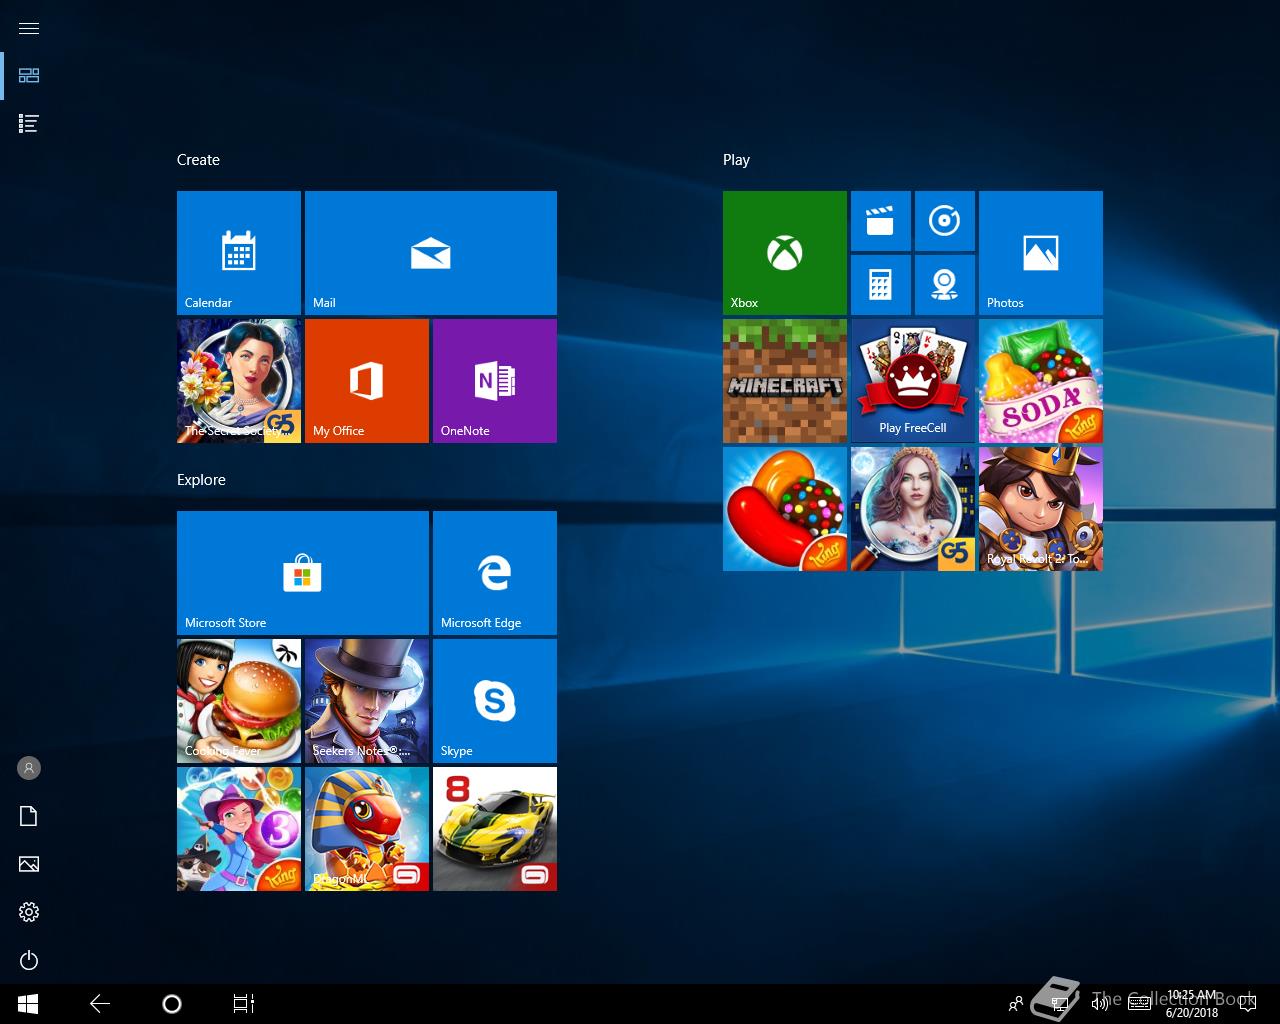Open the Seekers Notes game tile
This screenshot has width=1280, height=1024.
367,701
